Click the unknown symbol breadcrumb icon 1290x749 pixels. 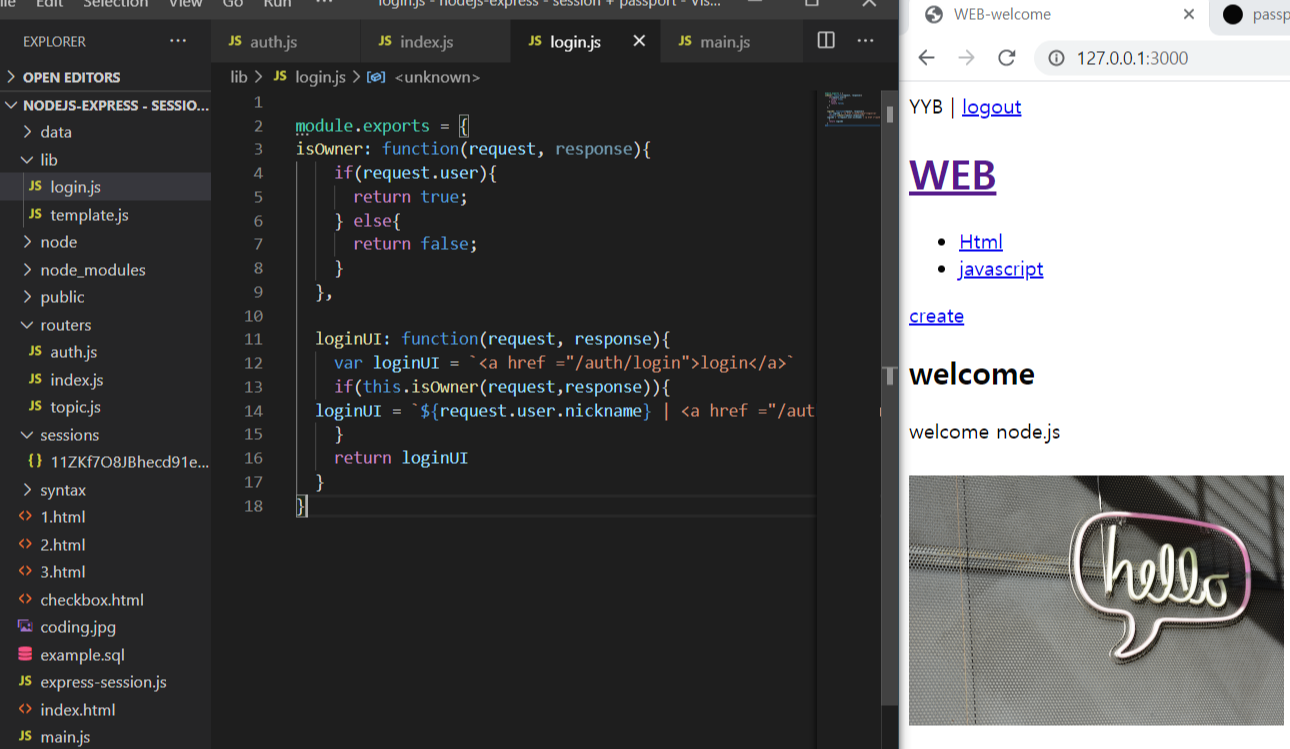(377, 77)
